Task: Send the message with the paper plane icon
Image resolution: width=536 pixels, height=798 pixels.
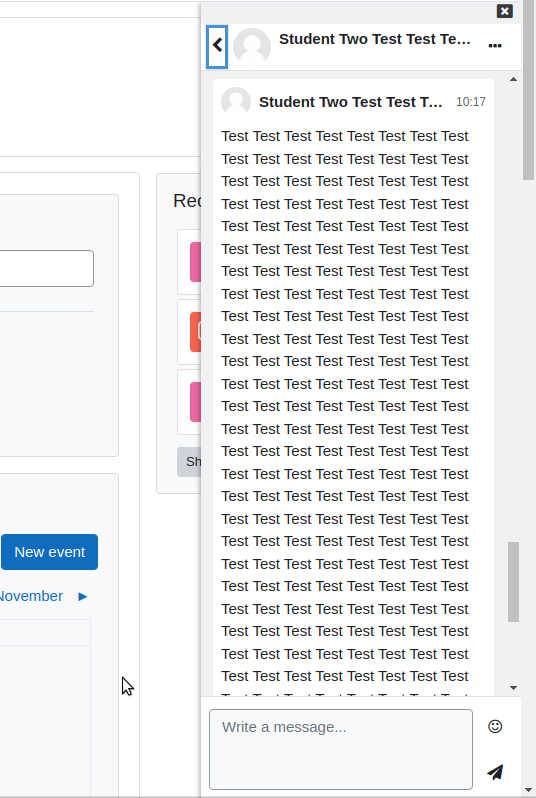Action: pos(495,772)
